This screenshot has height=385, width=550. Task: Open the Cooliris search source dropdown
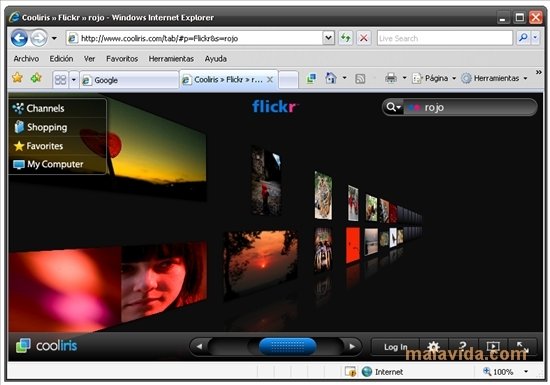coord(393,107)
